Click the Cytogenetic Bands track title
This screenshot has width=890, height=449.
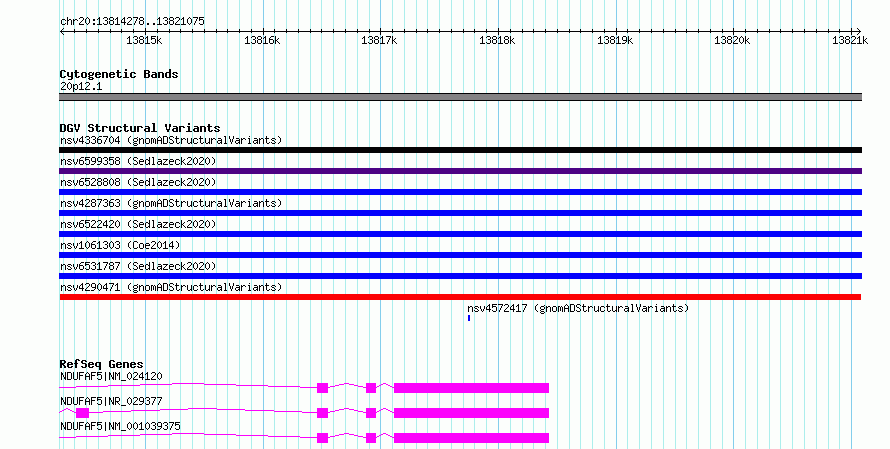119,74
